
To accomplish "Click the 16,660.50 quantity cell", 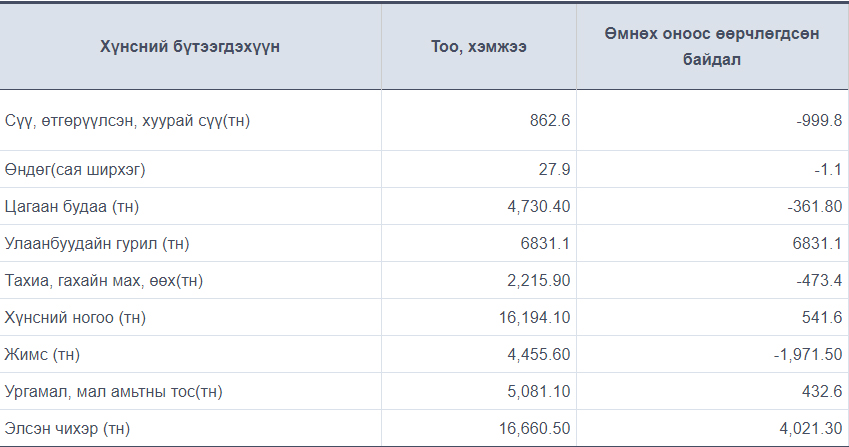I will (x=534, y=429).
